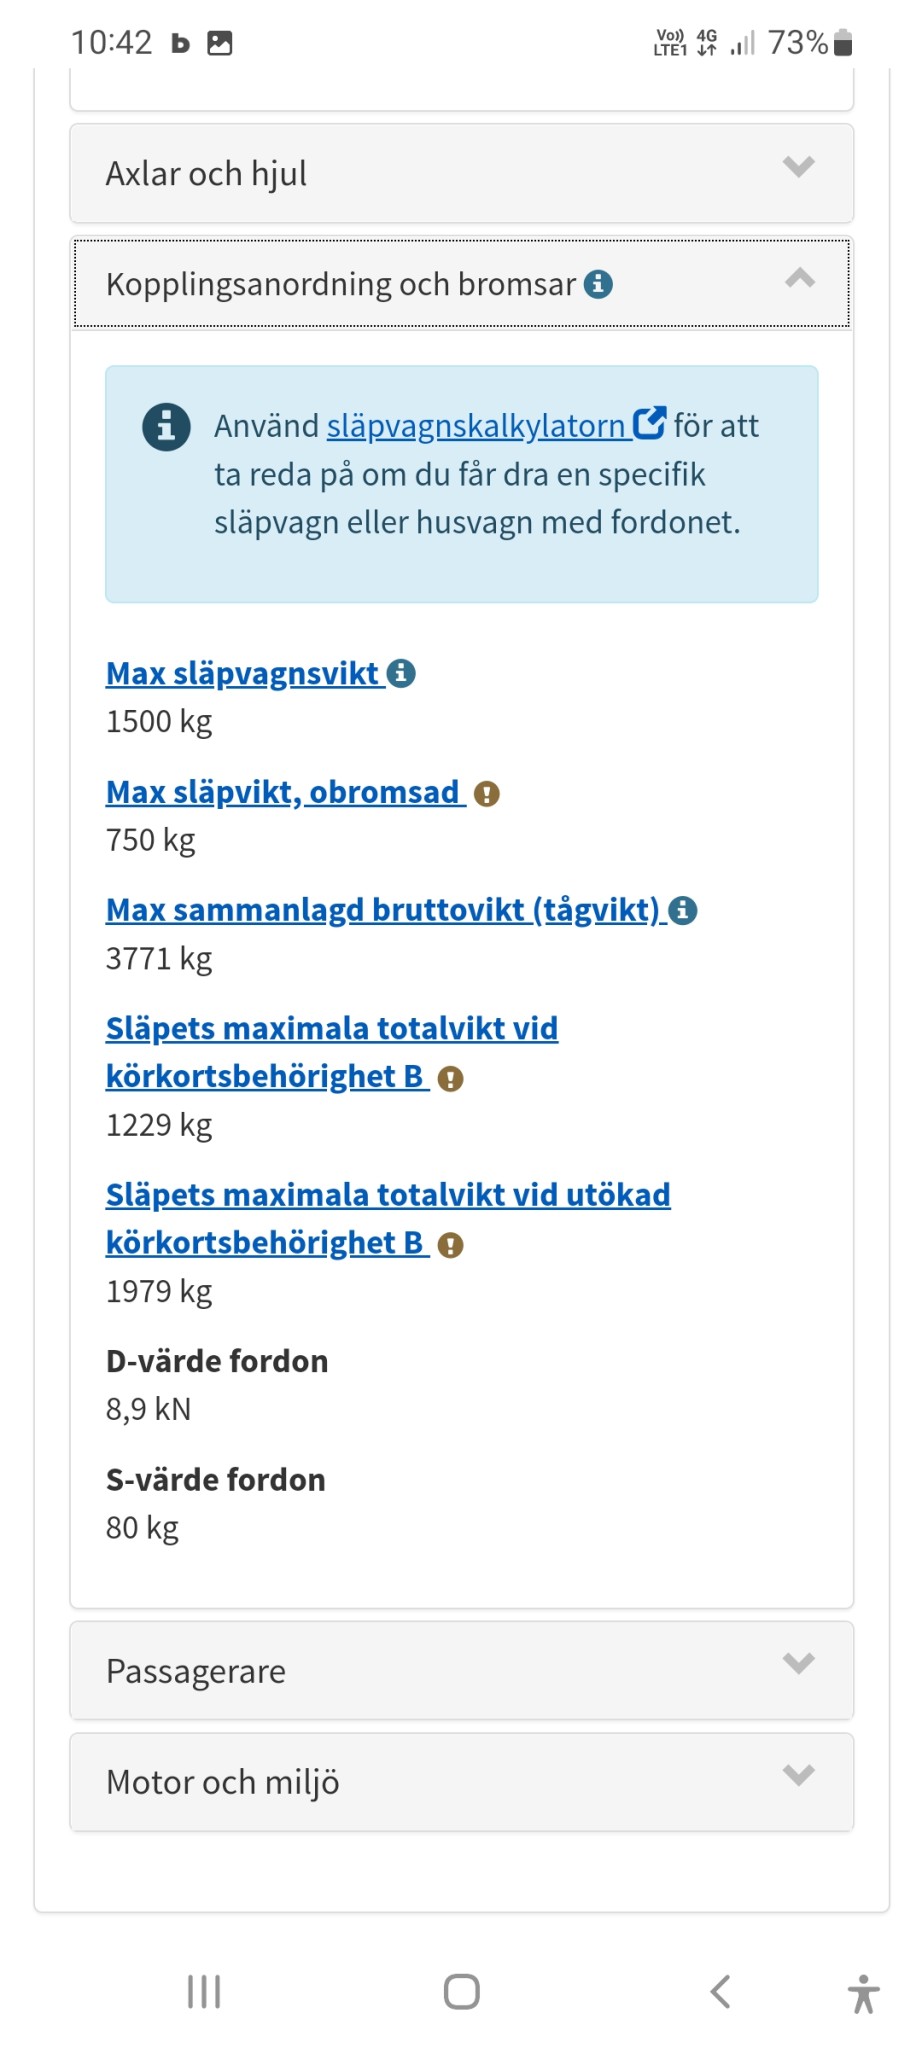Tap info icon after Max sammanlagd bruttovikt

(683, 910)
